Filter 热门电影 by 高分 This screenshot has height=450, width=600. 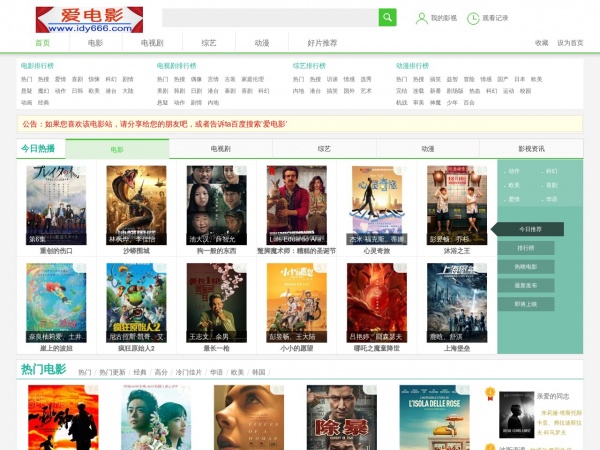161,372
